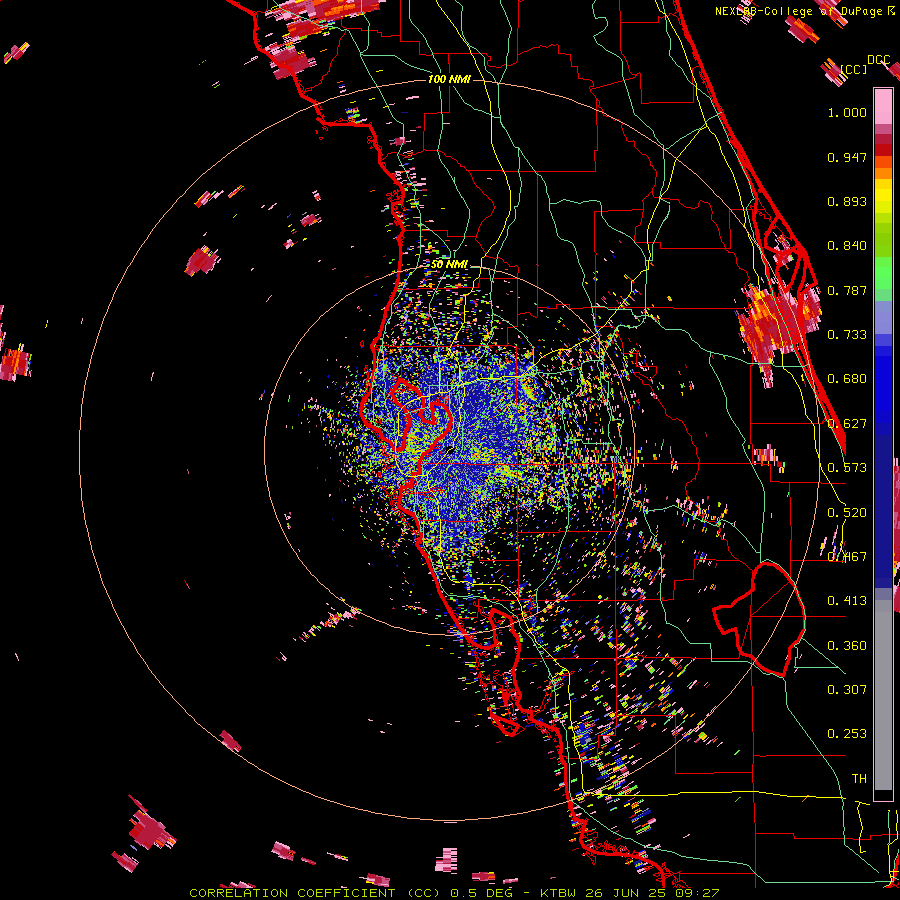
Task: Select the 1.000 value on the scale
Action: coord(847,112)
